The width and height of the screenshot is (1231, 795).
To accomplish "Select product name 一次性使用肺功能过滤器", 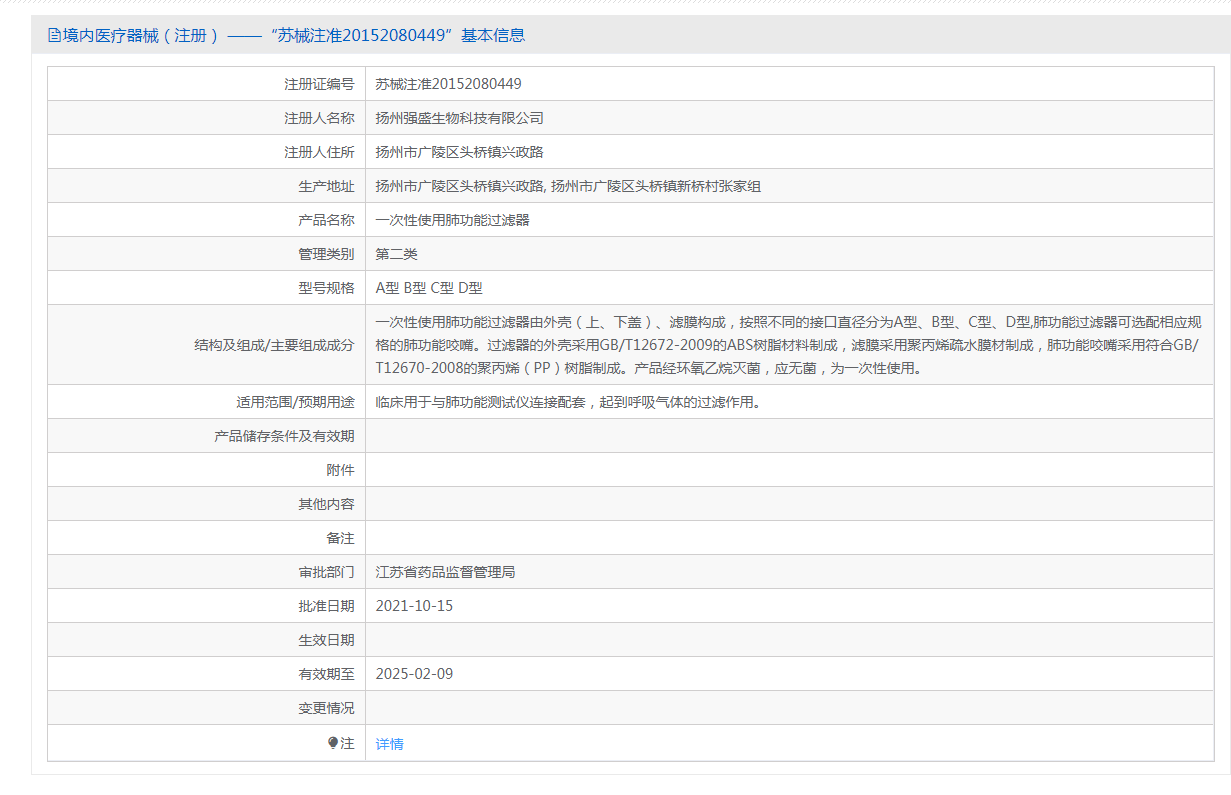I will 452,220.
